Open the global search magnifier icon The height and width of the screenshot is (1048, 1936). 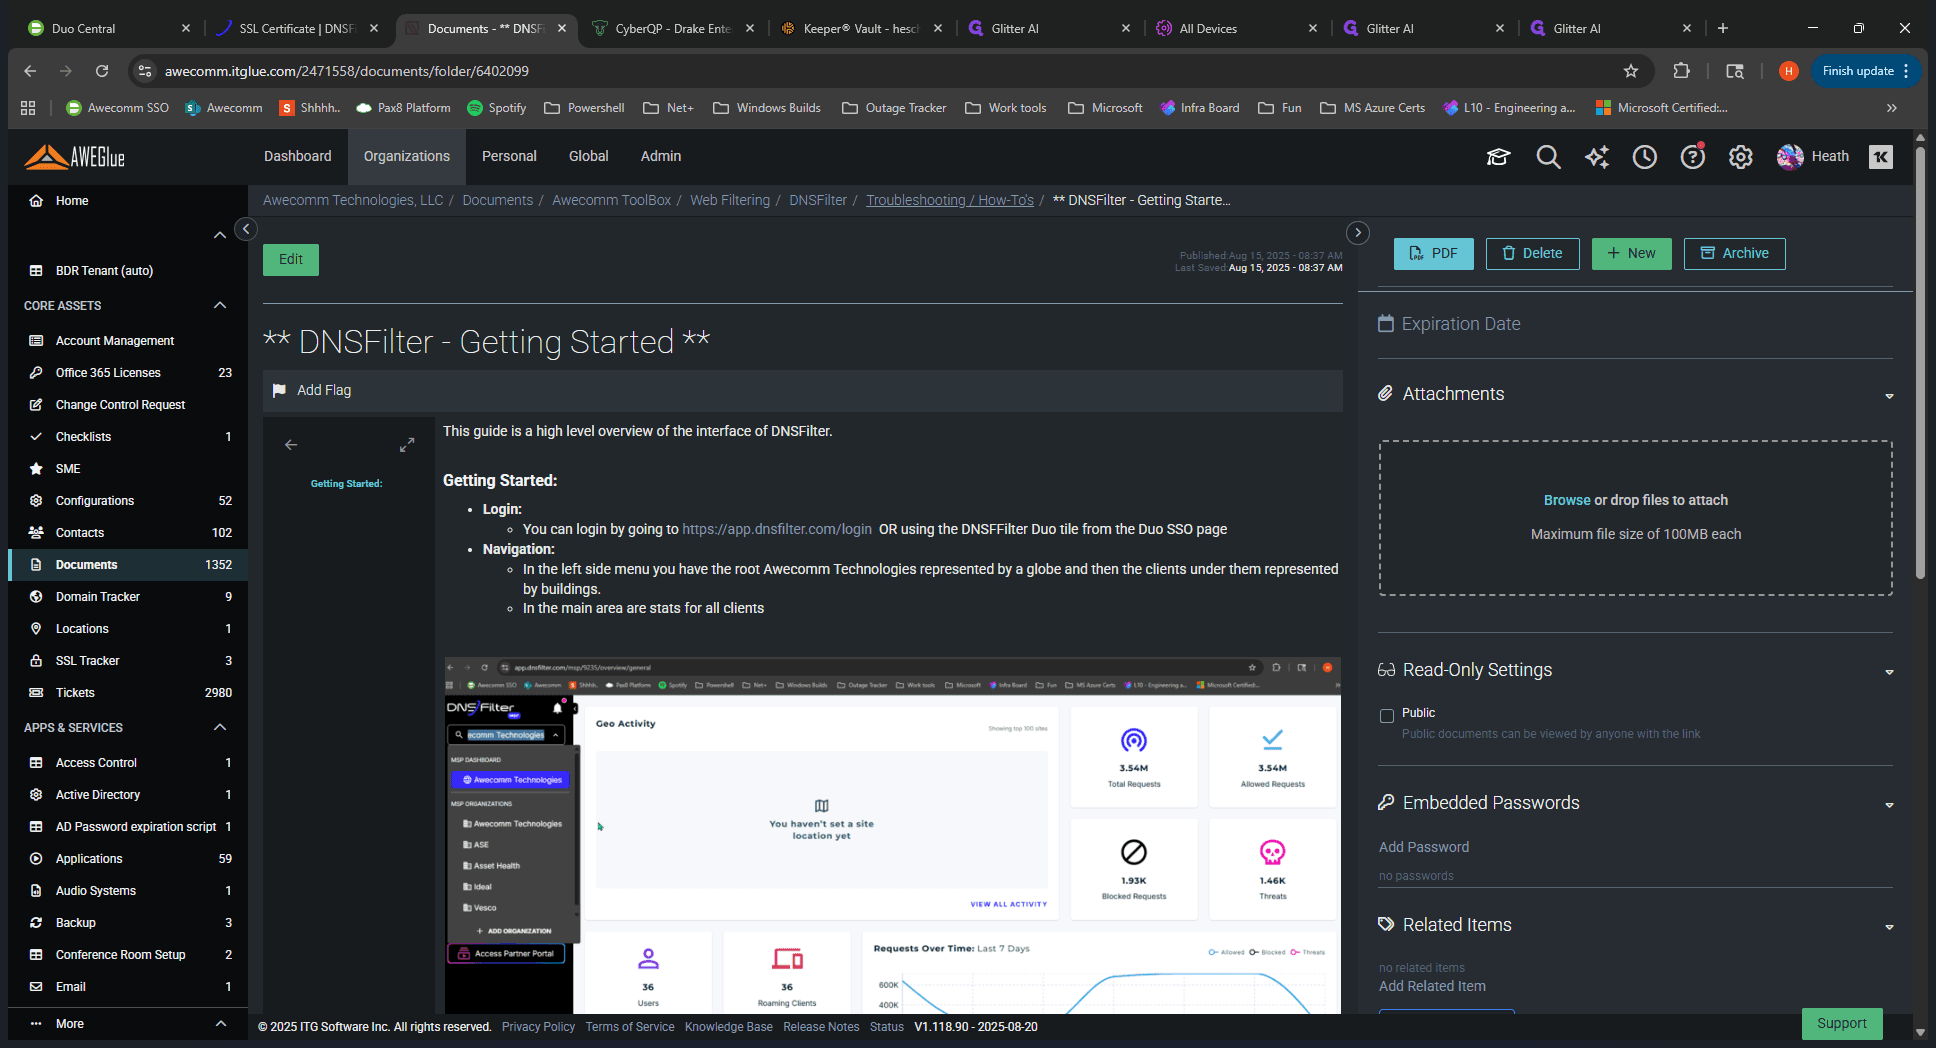1548,157
